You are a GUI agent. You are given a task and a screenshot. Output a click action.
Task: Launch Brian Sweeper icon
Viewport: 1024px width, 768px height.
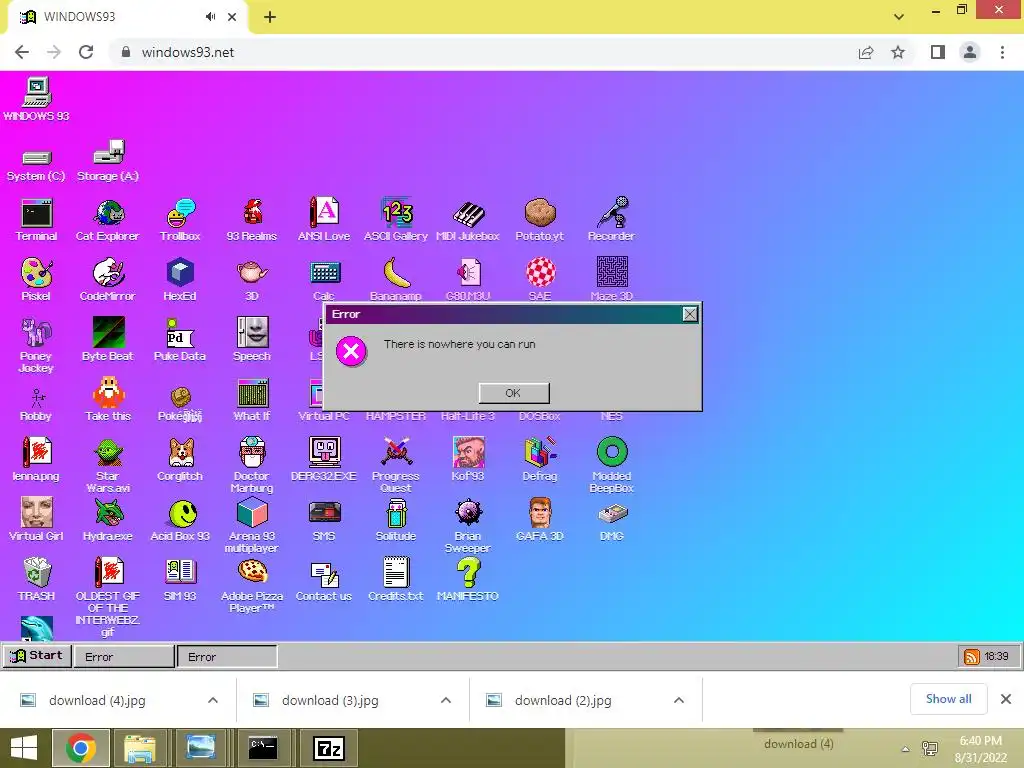click(x=468, y=526)
